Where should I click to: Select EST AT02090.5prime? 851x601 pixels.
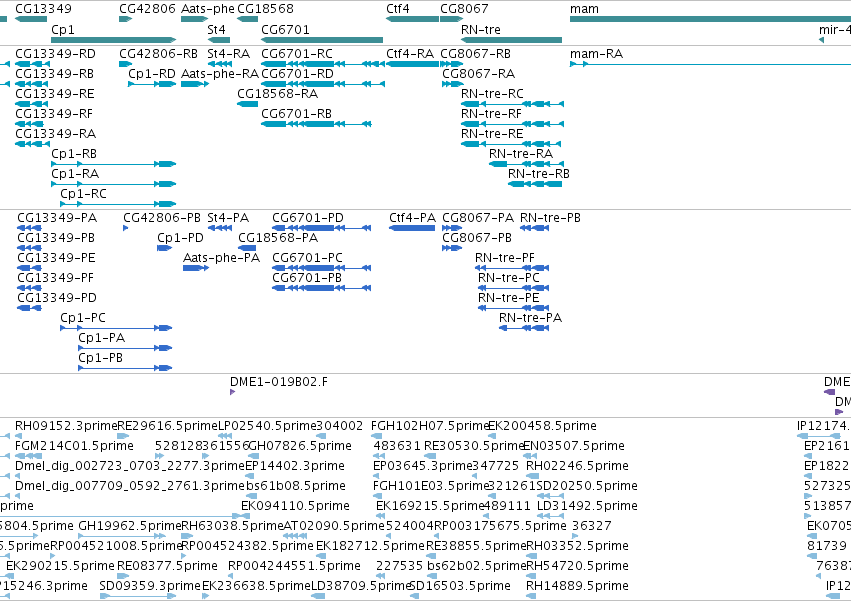[334, 526]
